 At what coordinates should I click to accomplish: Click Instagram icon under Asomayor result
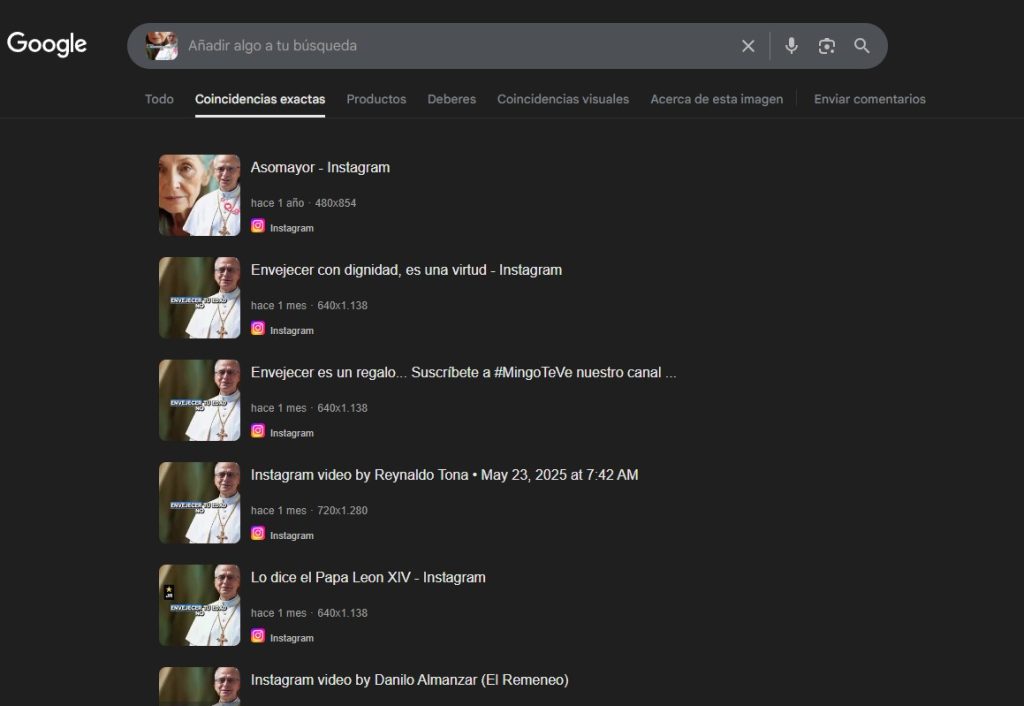(258, 225)
